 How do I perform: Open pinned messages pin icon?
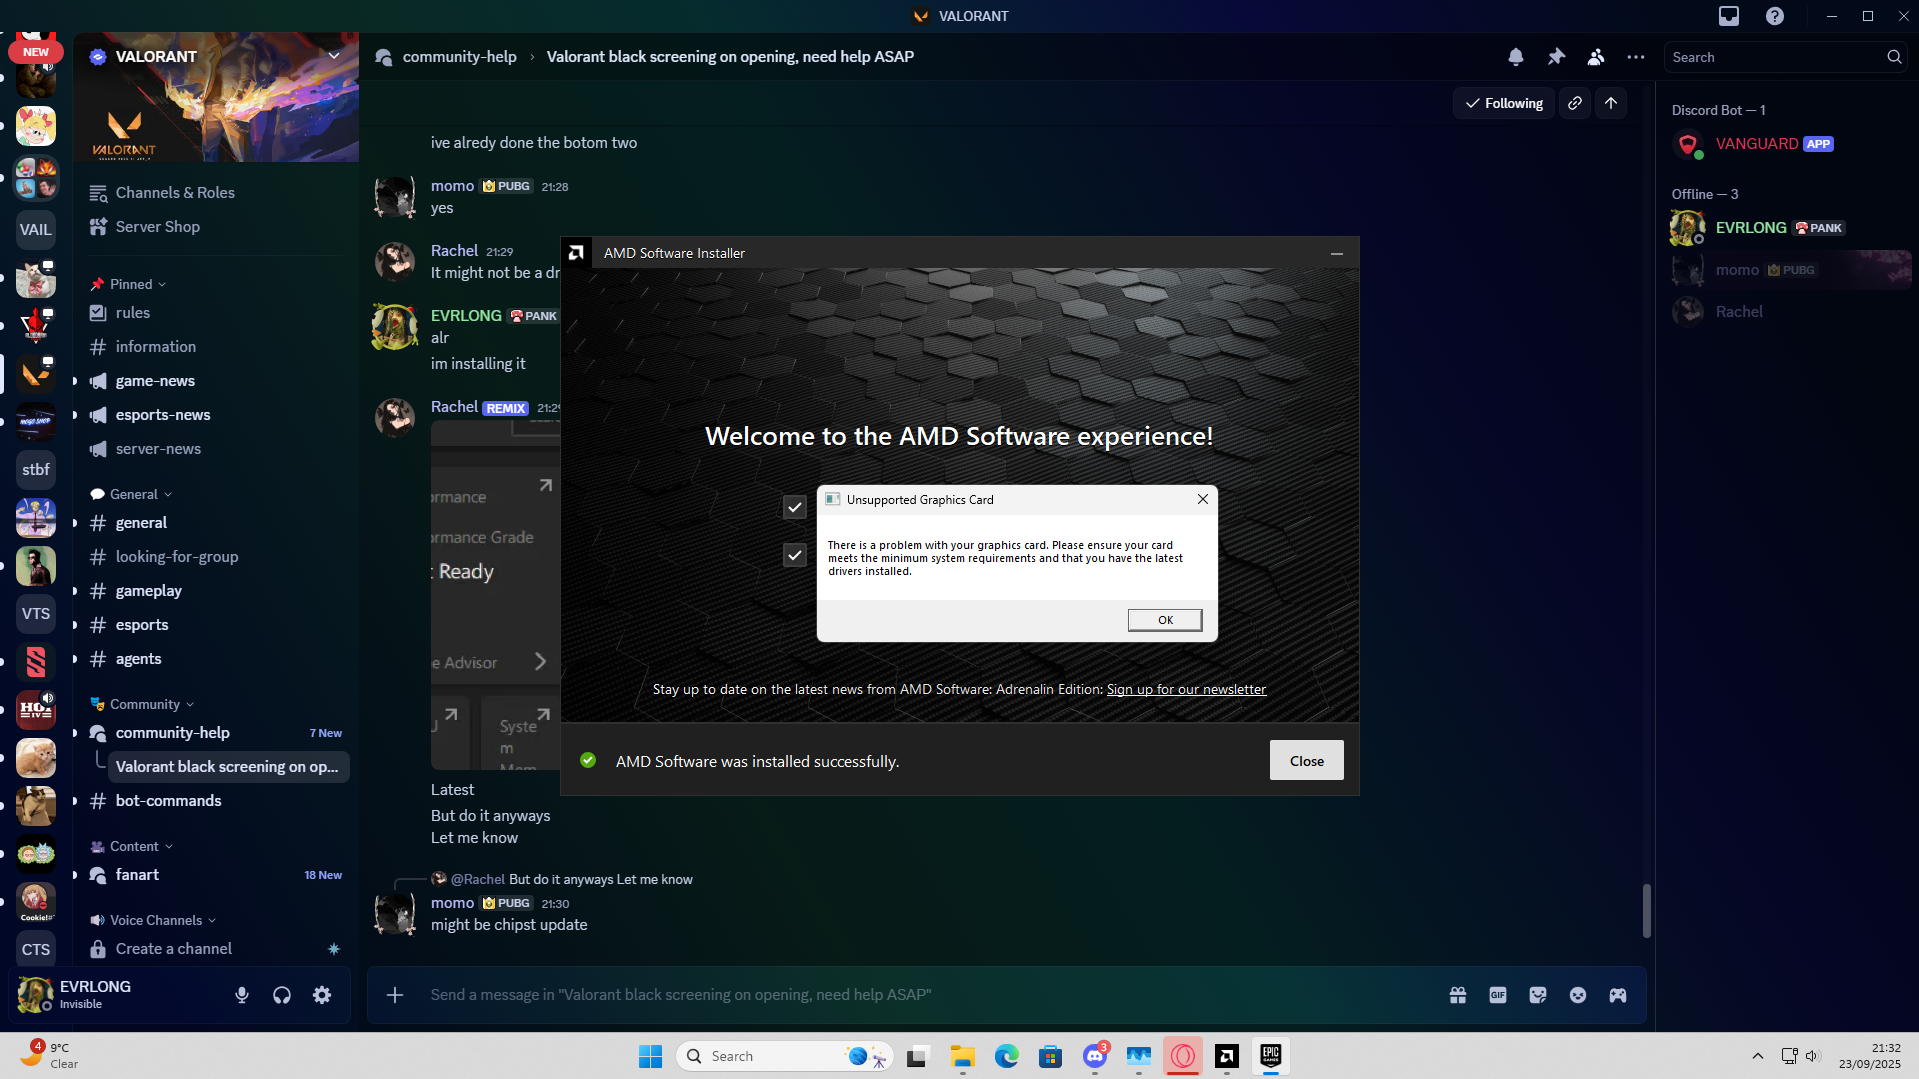(1556, 57)
